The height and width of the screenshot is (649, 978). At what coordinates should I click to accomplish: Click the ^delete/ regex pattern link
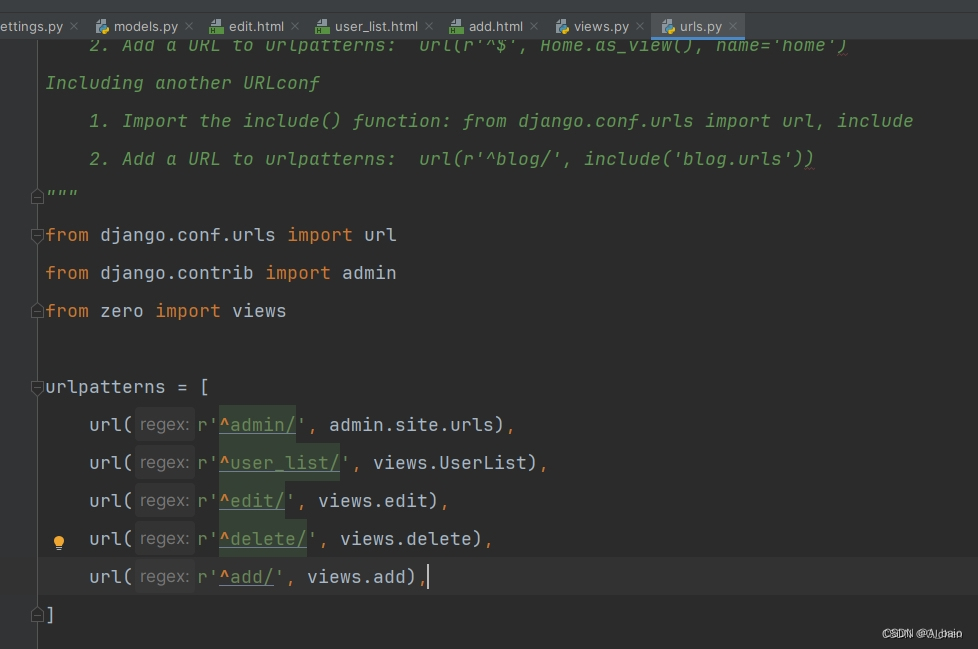click(263, 539)
